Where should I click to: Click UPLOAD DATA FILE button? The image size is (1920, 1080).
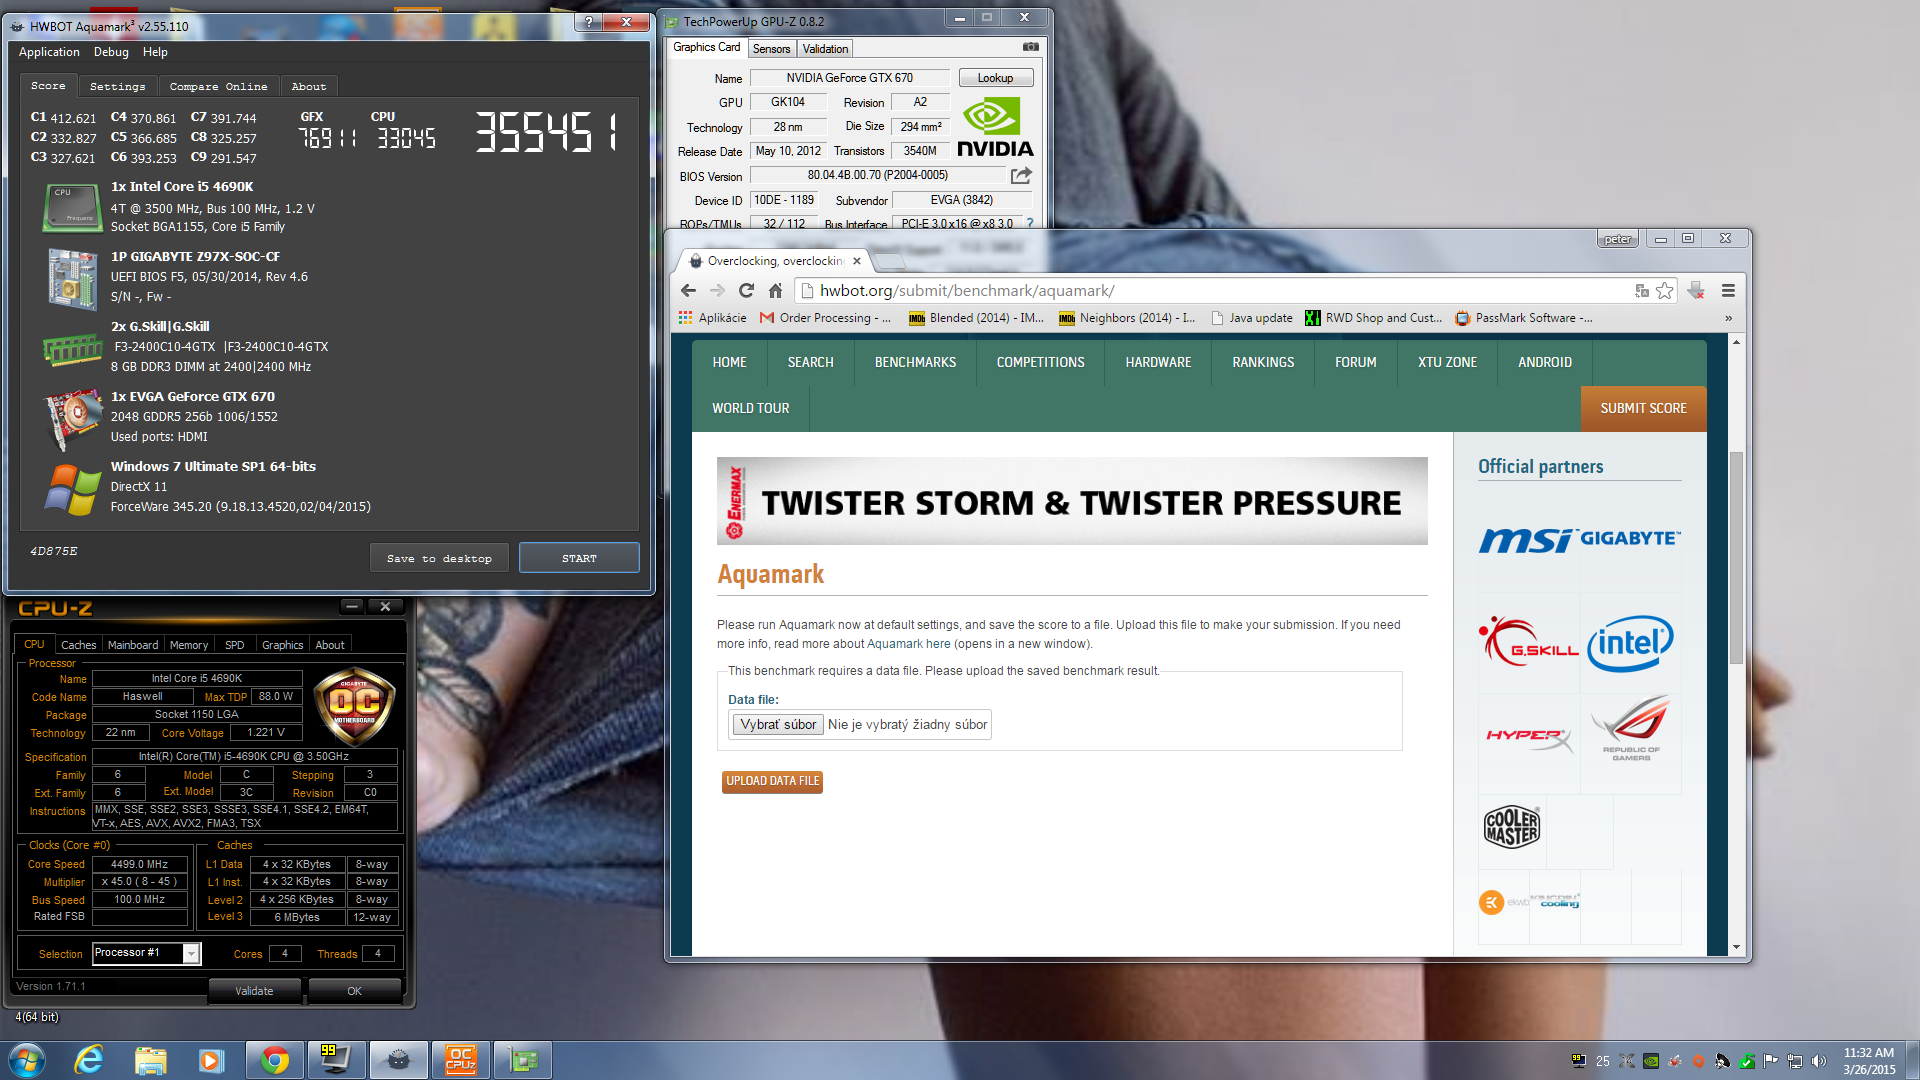772,781
